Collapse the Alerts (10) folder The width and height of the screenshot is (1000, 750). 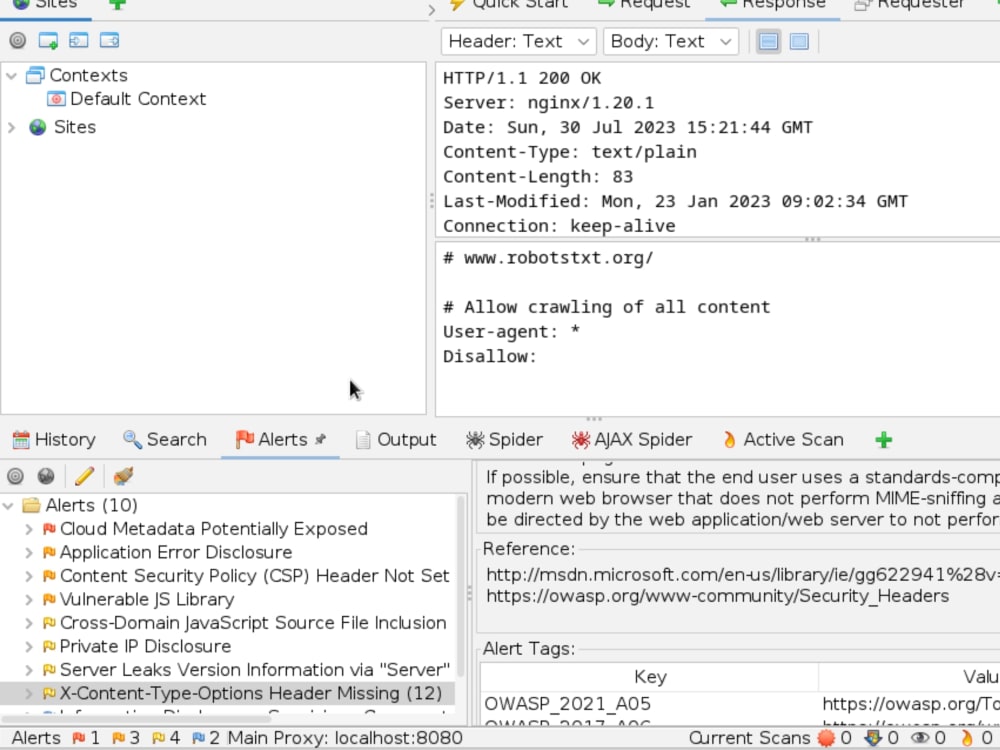(10, 505)
